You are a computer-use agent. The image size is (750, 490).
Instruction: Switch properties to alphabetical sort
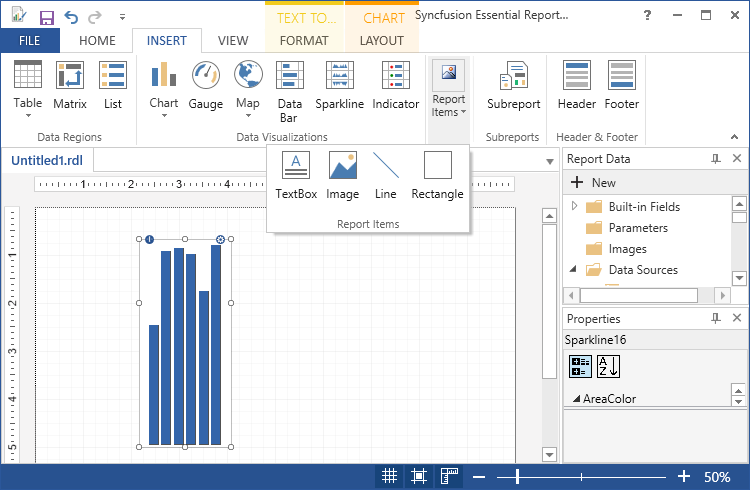[x=608, y=367]
